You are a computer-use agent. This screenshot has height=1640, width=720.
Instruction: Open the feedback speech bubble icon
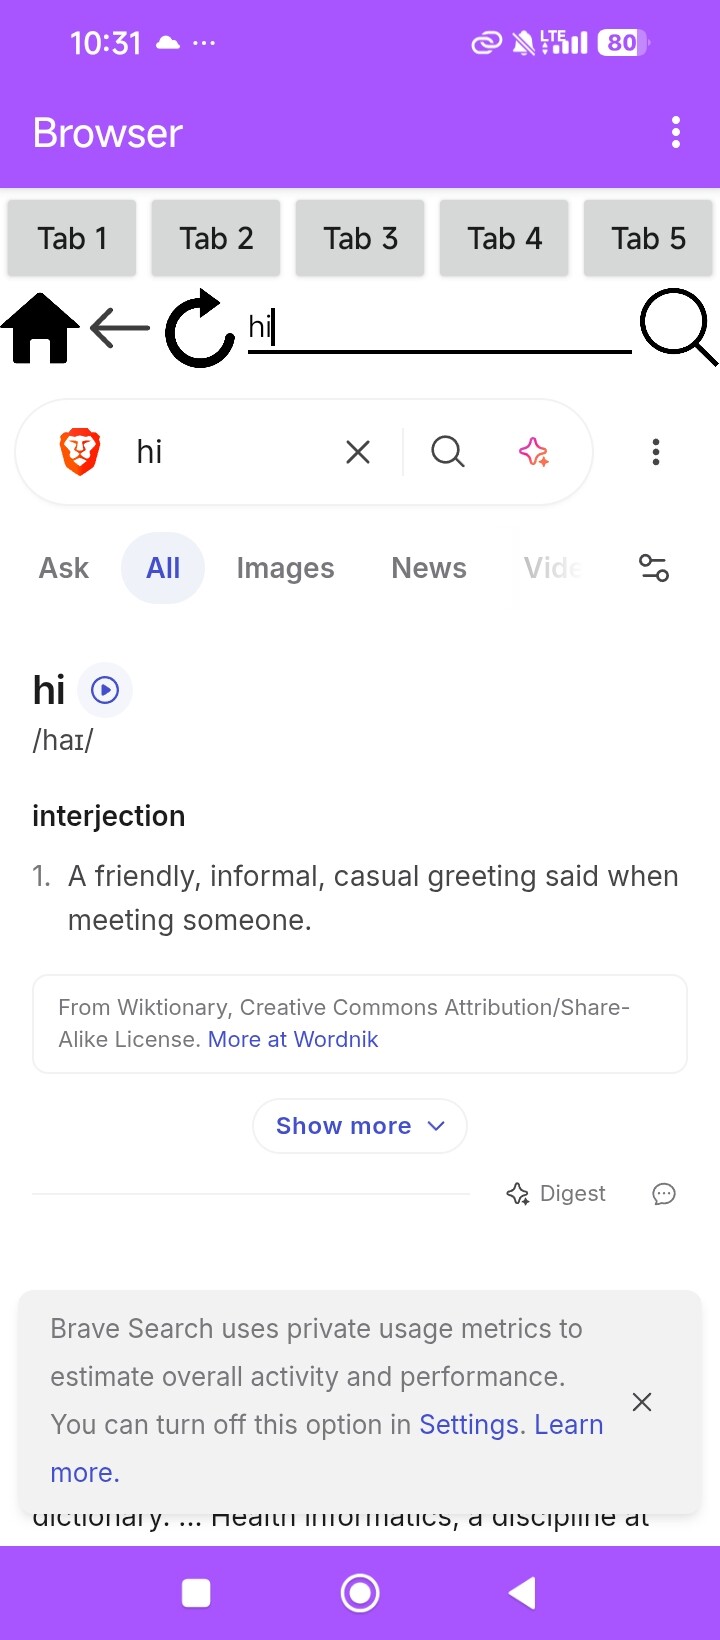click(664, 1193)
